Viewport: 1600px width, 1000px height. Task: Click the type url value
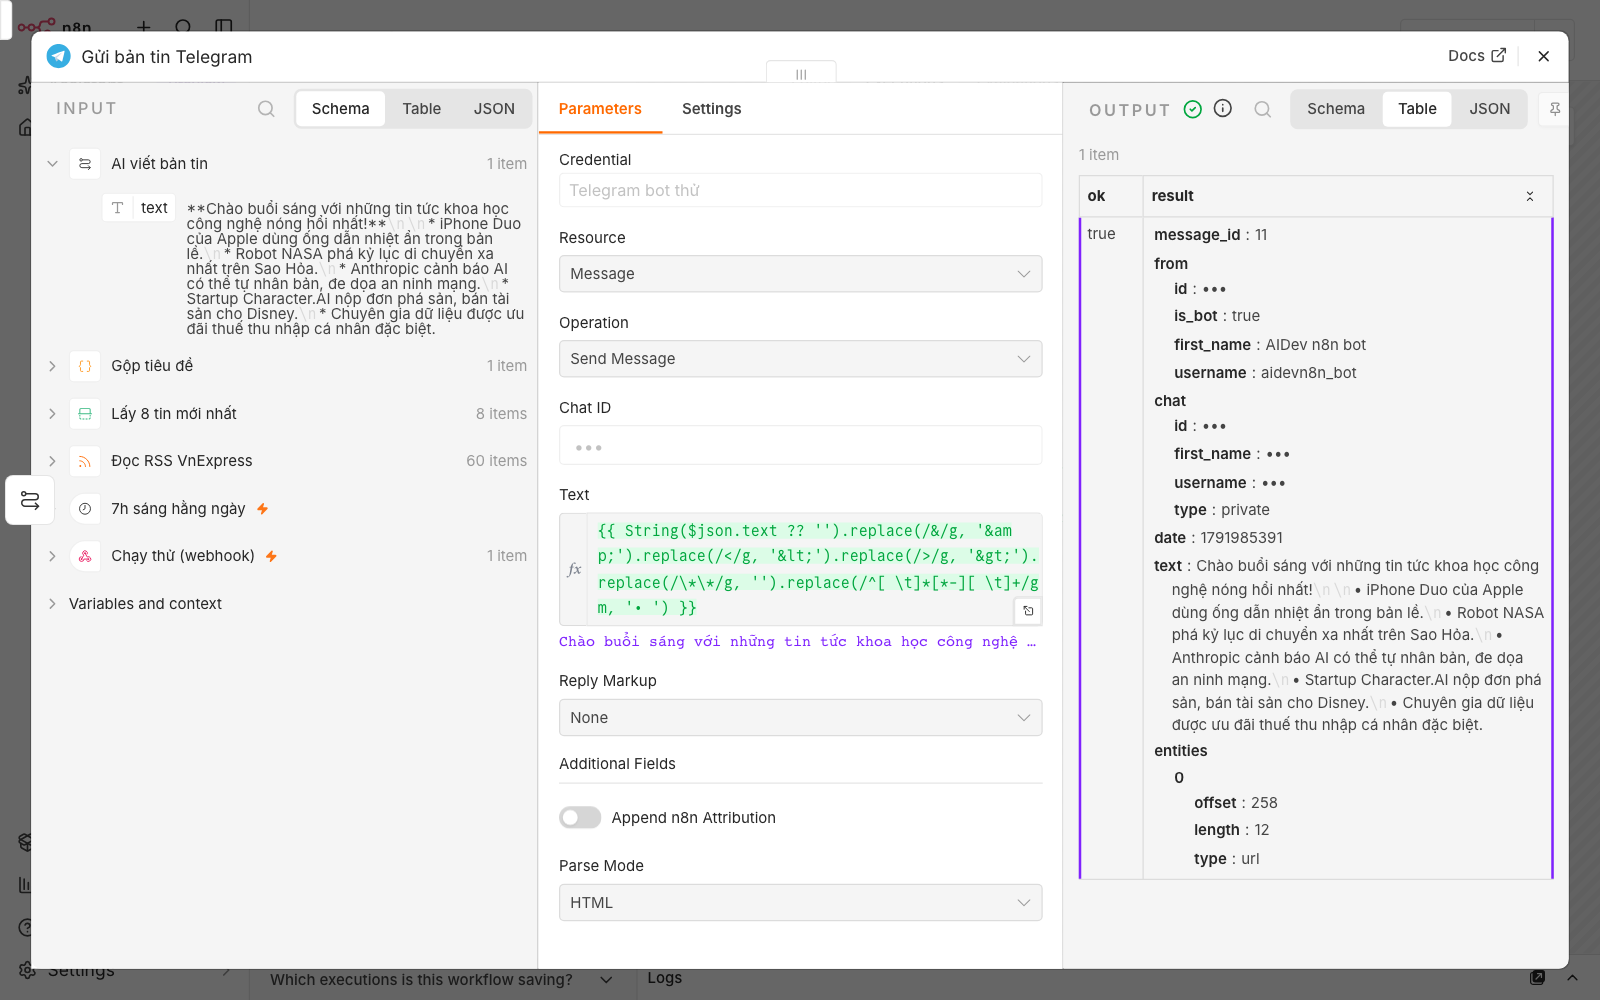(1250, 859)
